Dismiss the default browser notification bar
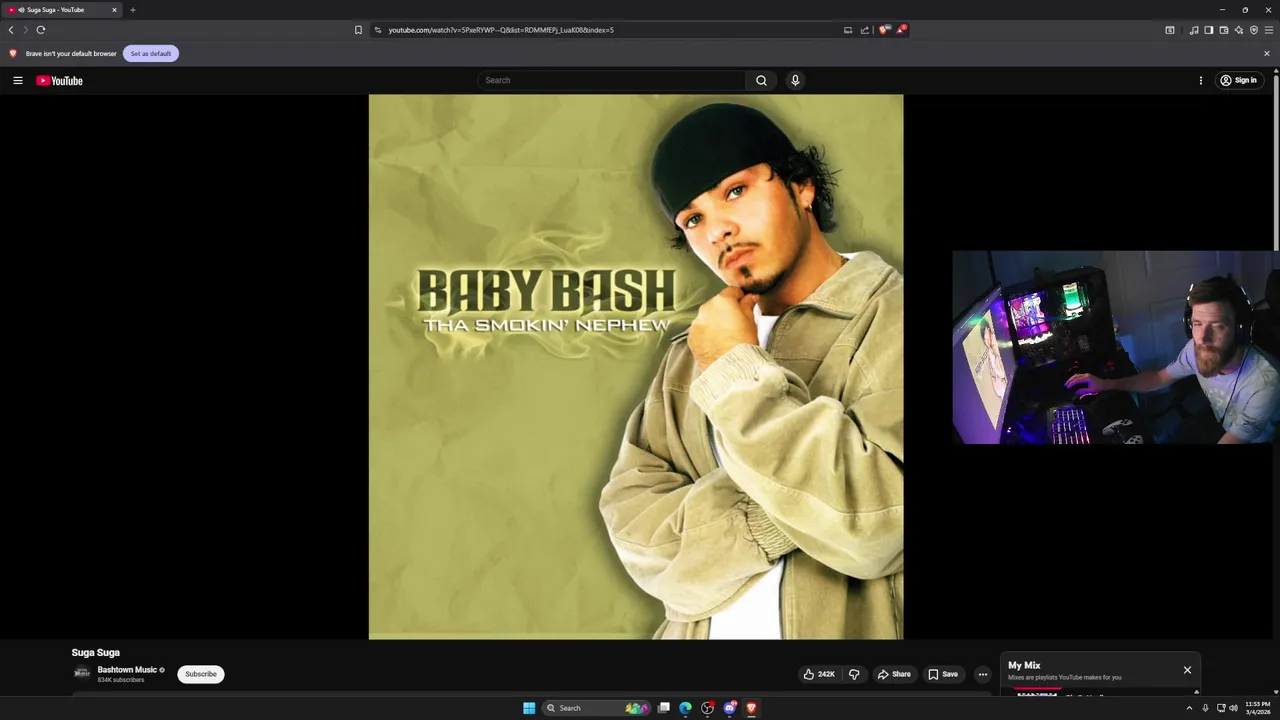The height and width of the screenshot is (720, 1280). tap(1266, 53)
